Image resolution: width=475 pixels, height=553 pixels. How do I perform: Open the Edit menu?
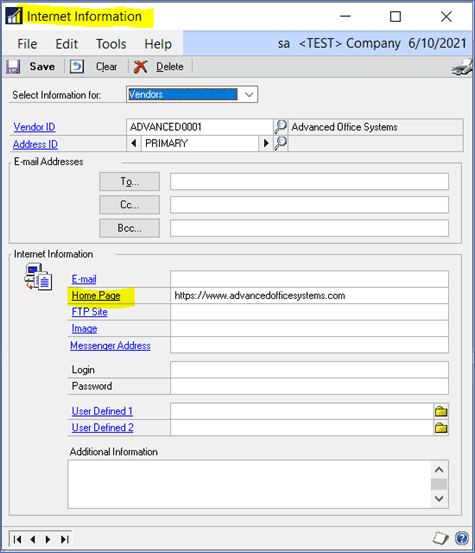pos(66,44)
